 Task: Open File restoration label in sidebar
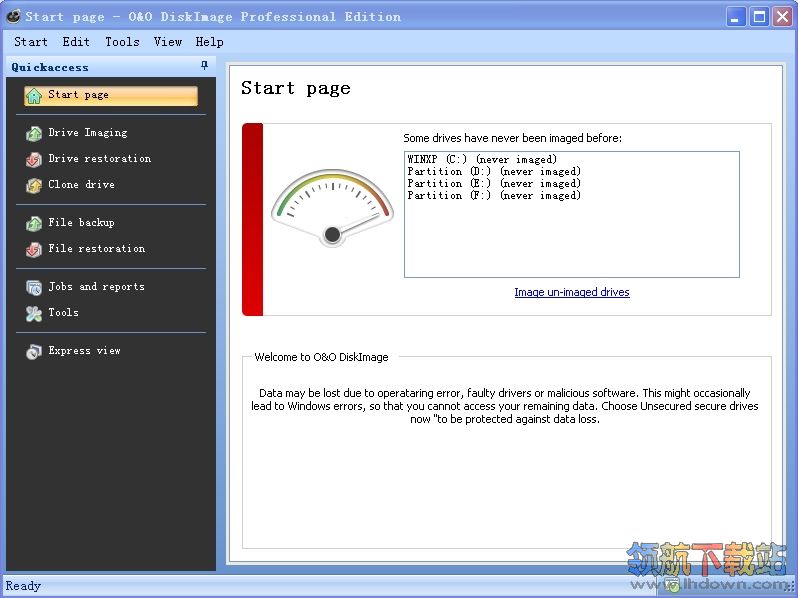[x=97, y=248]
